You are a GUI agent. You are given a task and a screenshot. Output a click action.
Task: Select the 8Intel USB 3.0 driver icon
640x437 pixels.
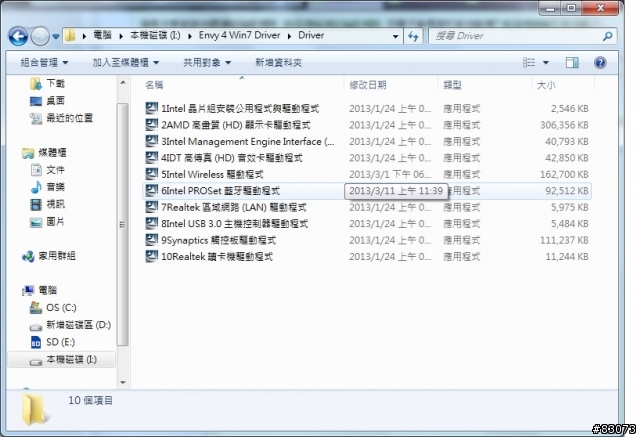click(152, 223)
